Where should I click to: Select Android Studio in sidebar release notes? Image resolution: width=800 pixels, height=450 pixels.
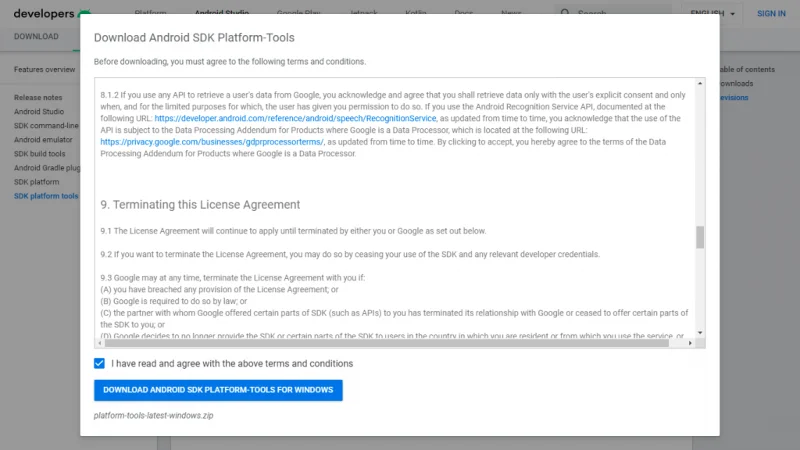(x=39, y=112)
